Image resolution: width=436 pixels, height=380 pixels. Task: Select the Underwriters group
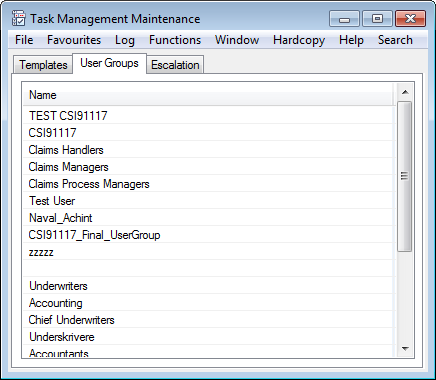point(208,286)
